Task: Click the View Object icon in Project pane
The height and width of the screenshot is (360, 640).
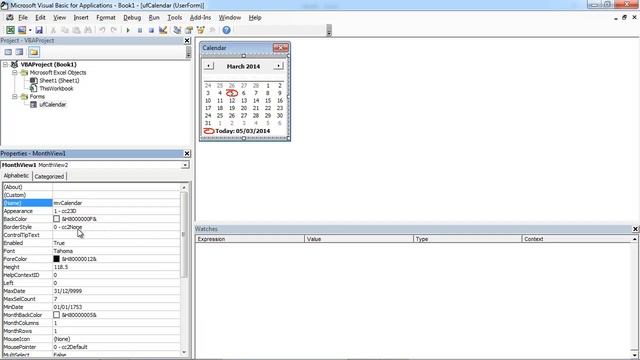Action: tap(19, 52)
